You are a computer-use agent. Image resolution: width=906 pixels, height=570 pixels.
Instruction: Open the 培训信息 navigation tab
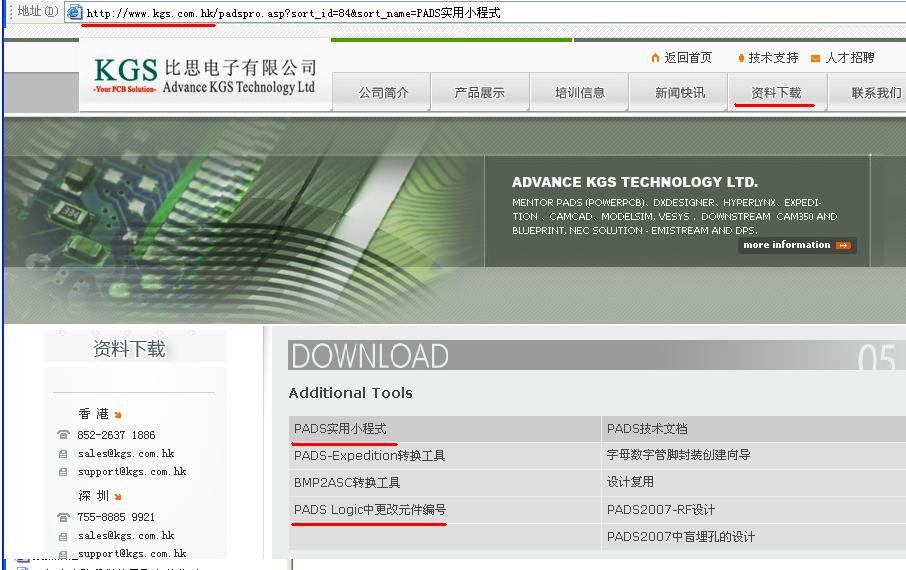pyautogui.click(x=580, y=92)
